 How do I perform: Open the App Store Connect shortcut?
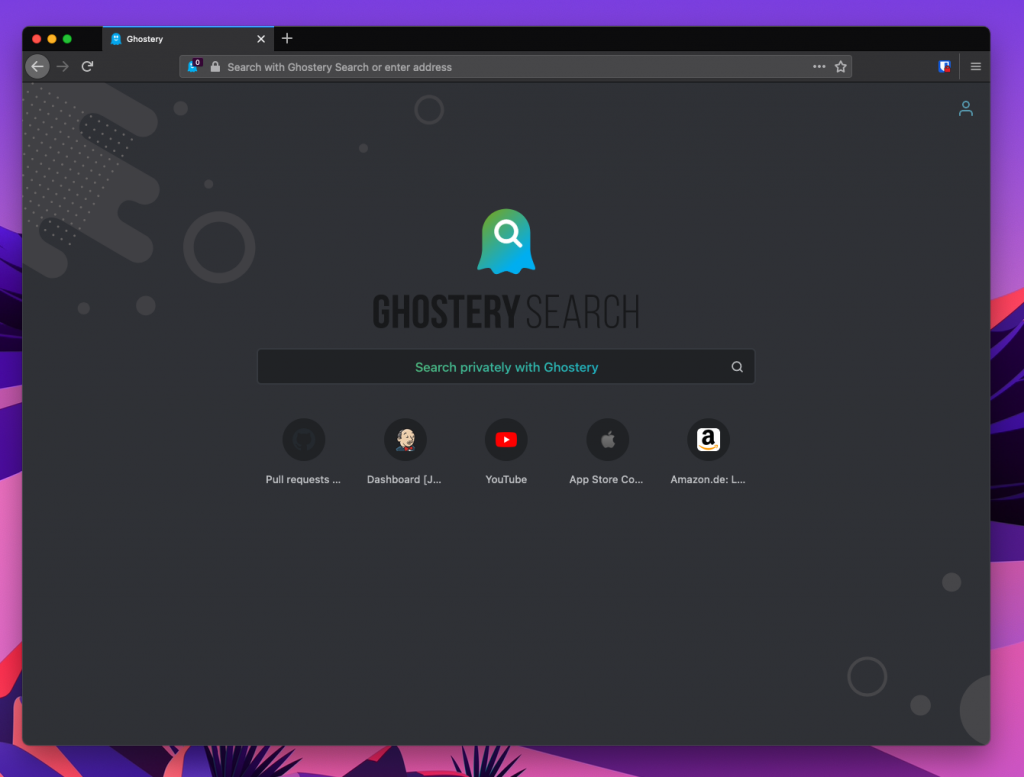point(607,439)
